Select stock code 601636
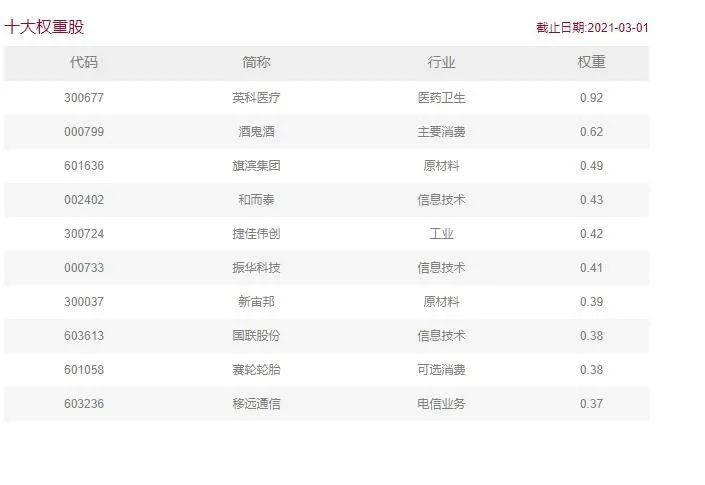The height and width of the screenshot is (485, 705). [x=84, y=166]
